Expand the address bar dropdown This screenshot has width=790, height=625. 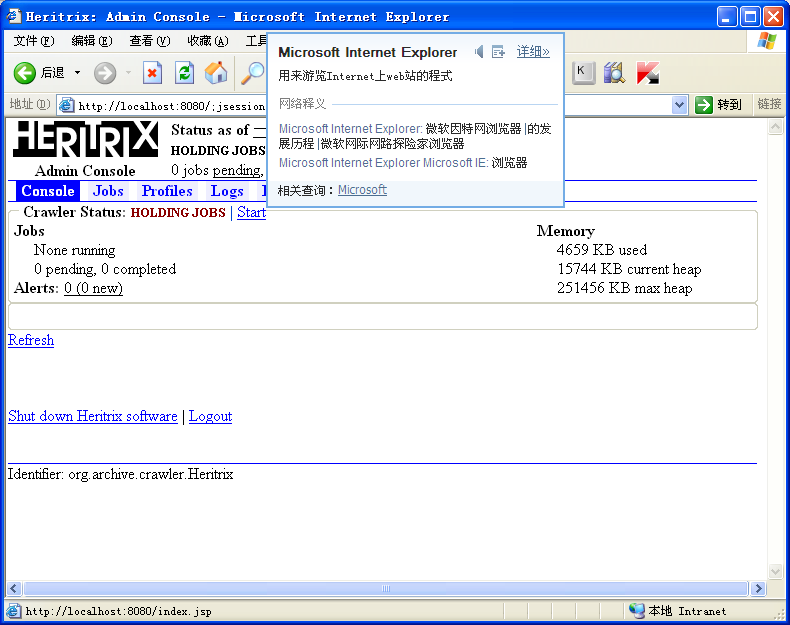(x=679, y=105)
